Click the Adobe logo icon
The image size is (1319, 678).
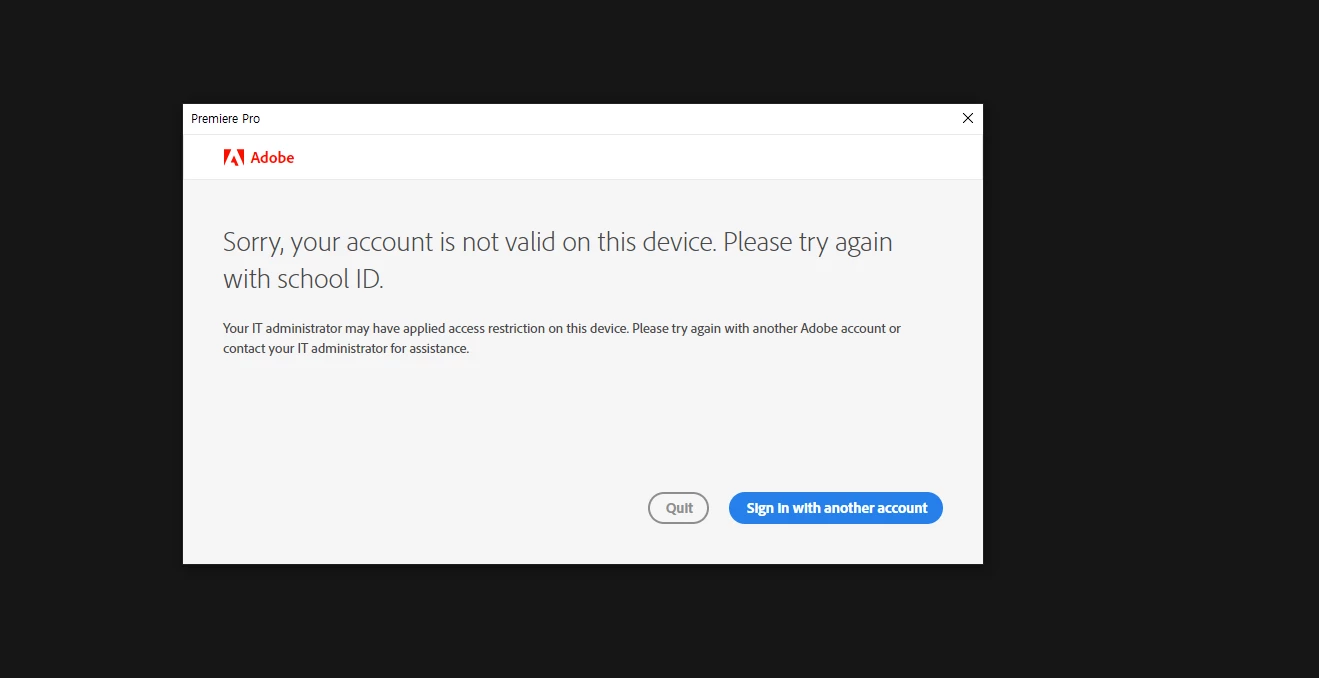[x=234, y=157]
